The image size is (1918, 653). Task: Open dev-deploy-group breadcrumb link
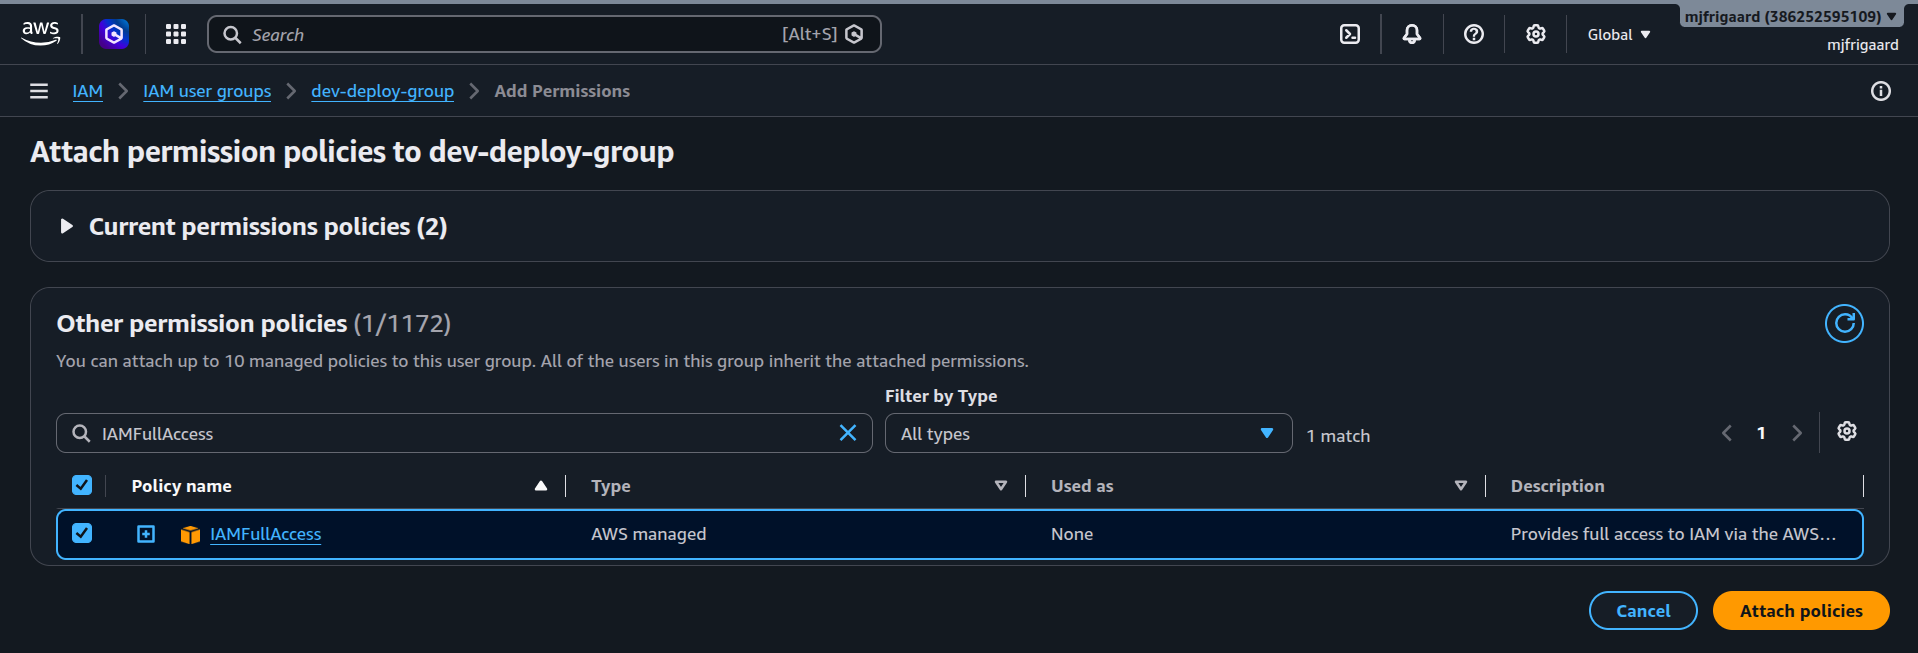tap(382, 91)
